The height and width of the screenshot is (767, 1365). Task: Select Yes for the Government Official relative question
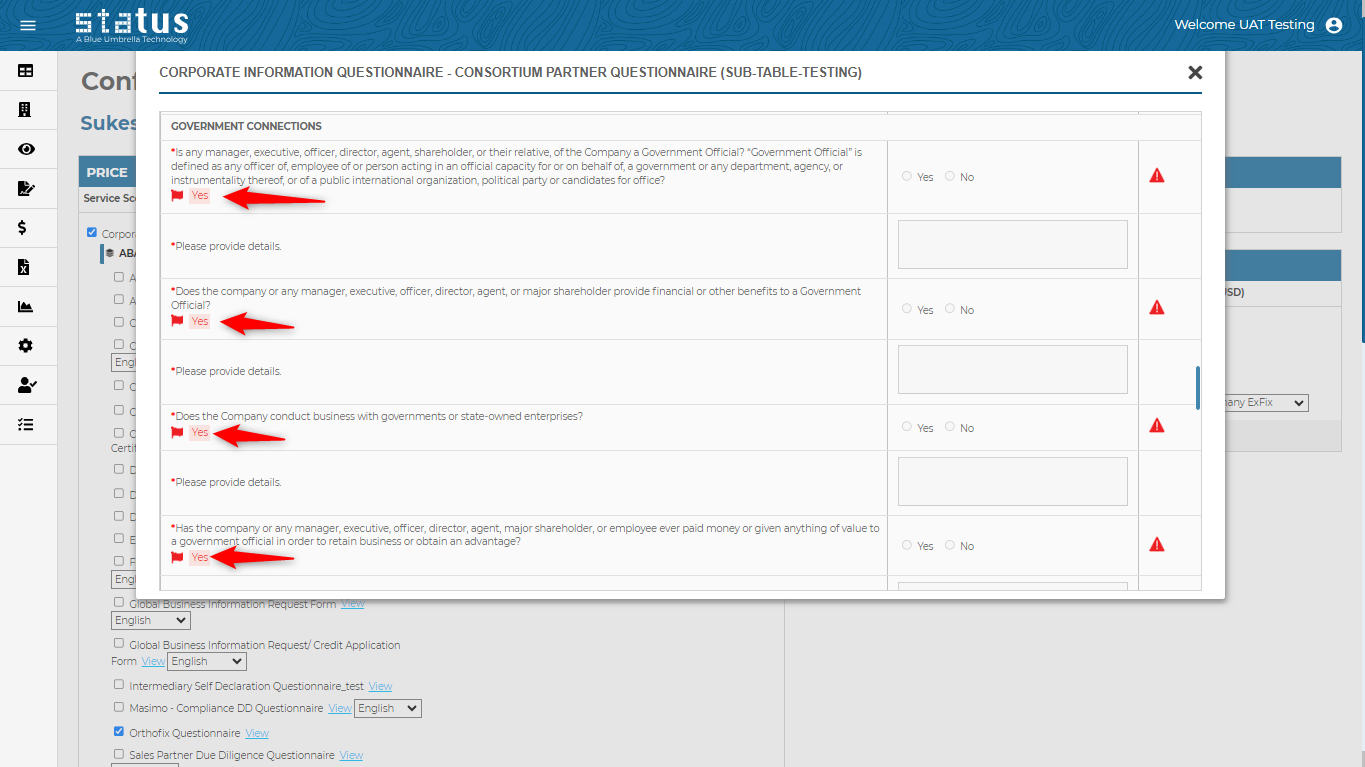click(x=907, y=176)
